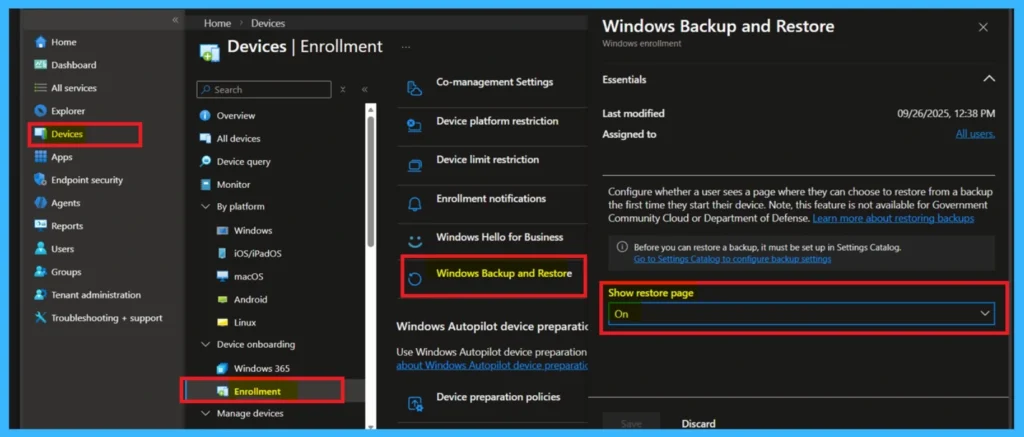
Task: Click the Windows Hello for Business smiley icon
Action: 415,241
